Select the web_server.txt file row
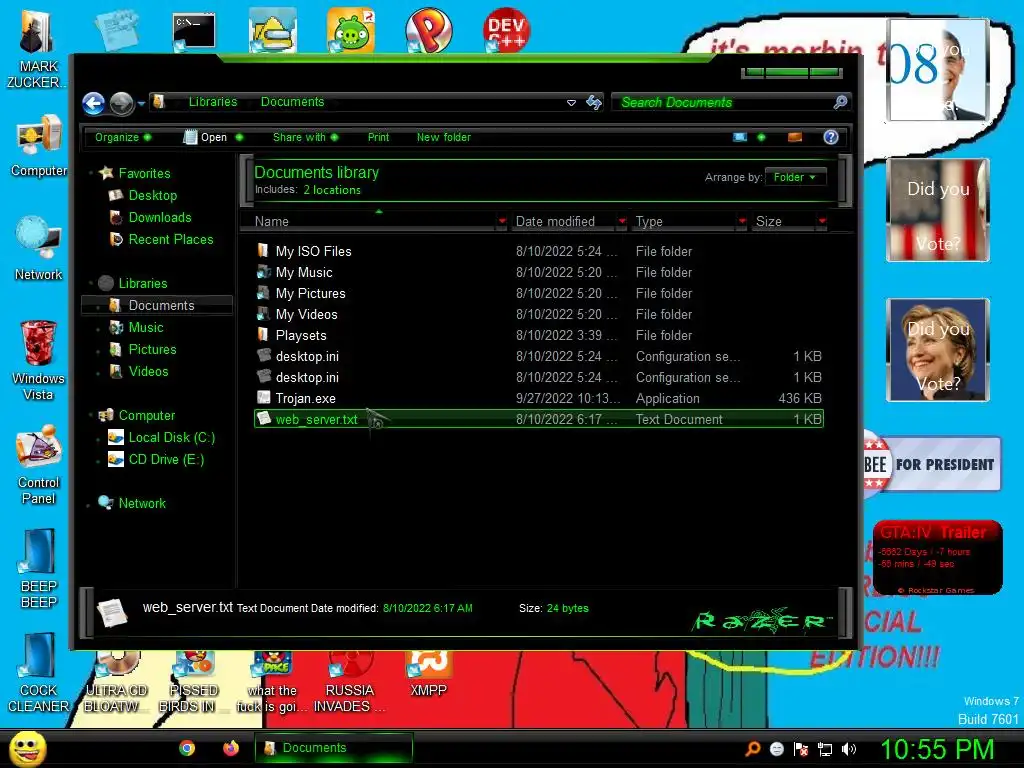Screen dimensions: 1024x768 click(539, 419)
